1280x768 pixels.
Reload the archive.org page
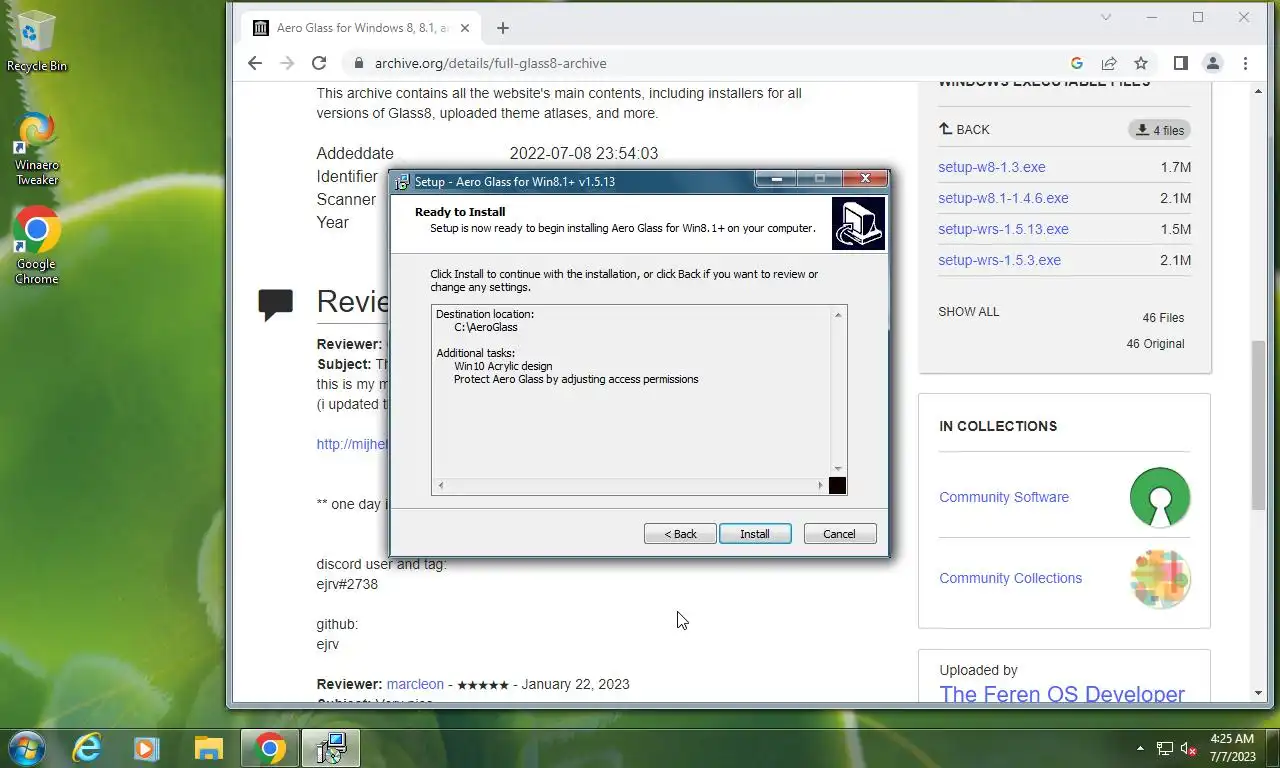click(319, 63)
